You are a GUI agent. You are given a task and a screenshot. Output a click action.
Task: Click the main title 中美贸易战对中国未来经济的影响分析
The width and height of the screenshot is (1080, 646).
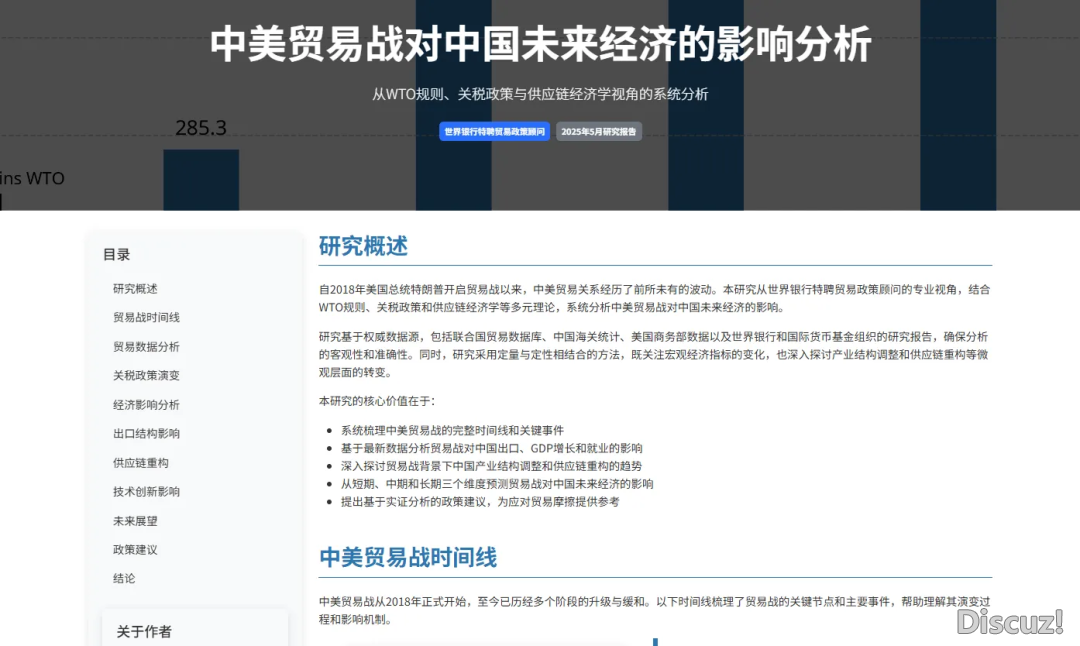pos(541,44)
